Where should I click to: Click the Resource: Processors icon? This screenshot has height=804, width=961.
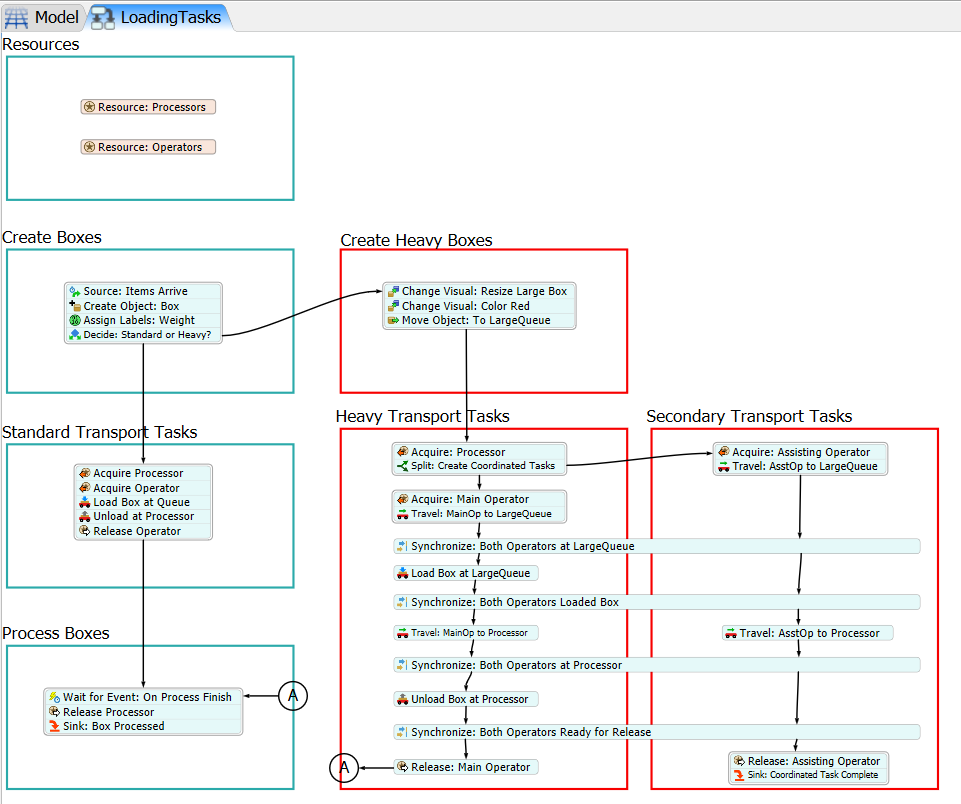click(89, 107)
